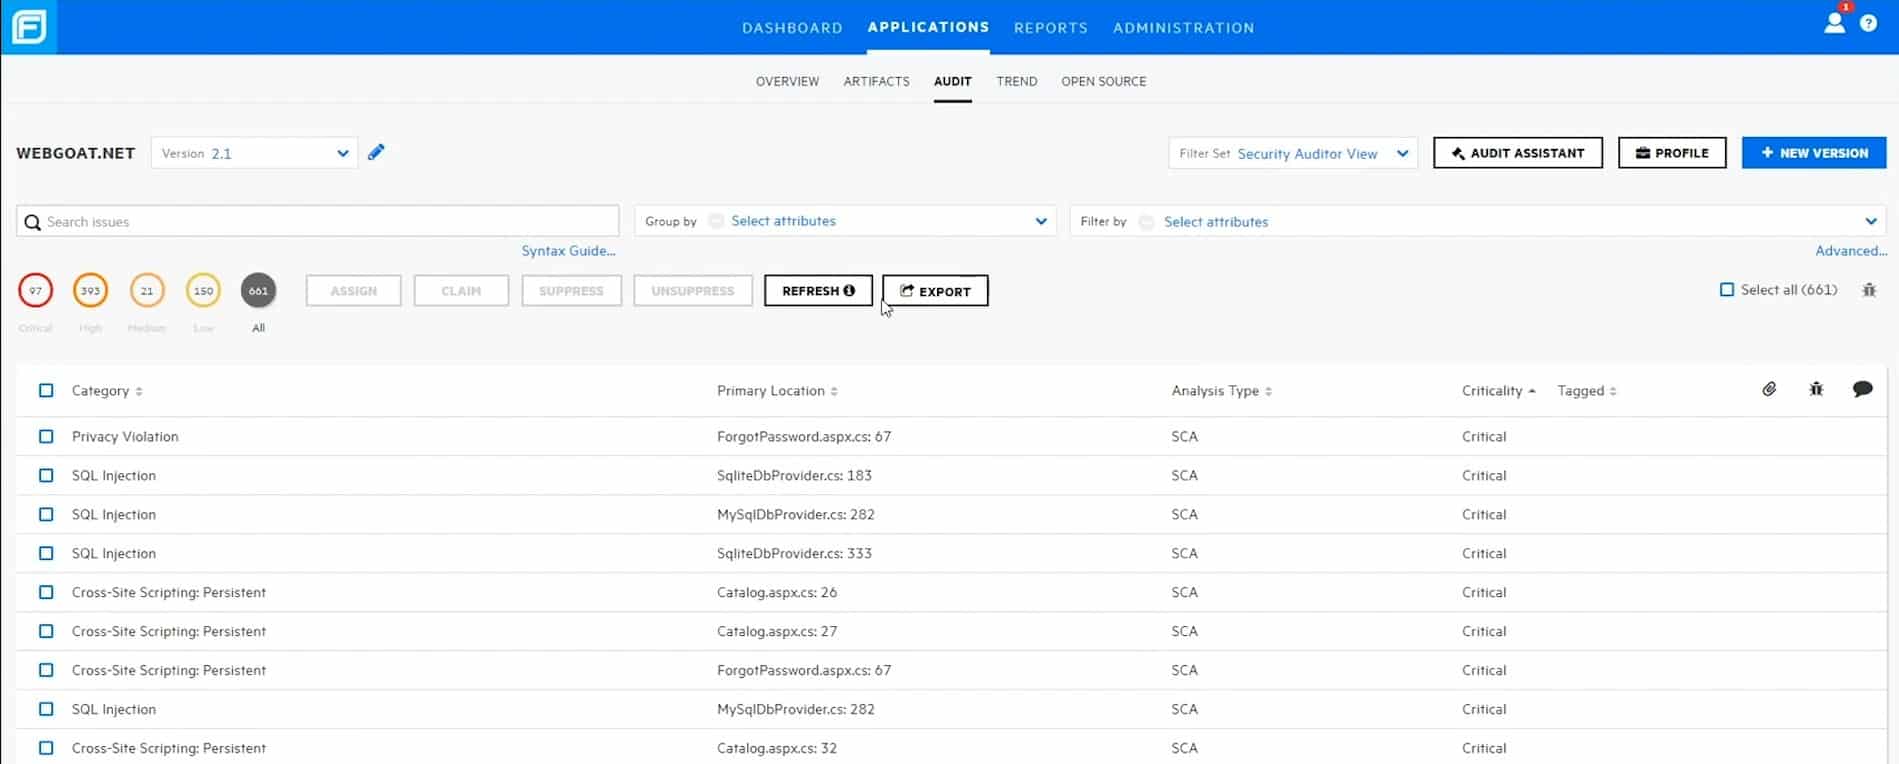Open the Version 2.1 dropdown
Viewport: 1899px width, 764px height.
click(x=254, y=153)
